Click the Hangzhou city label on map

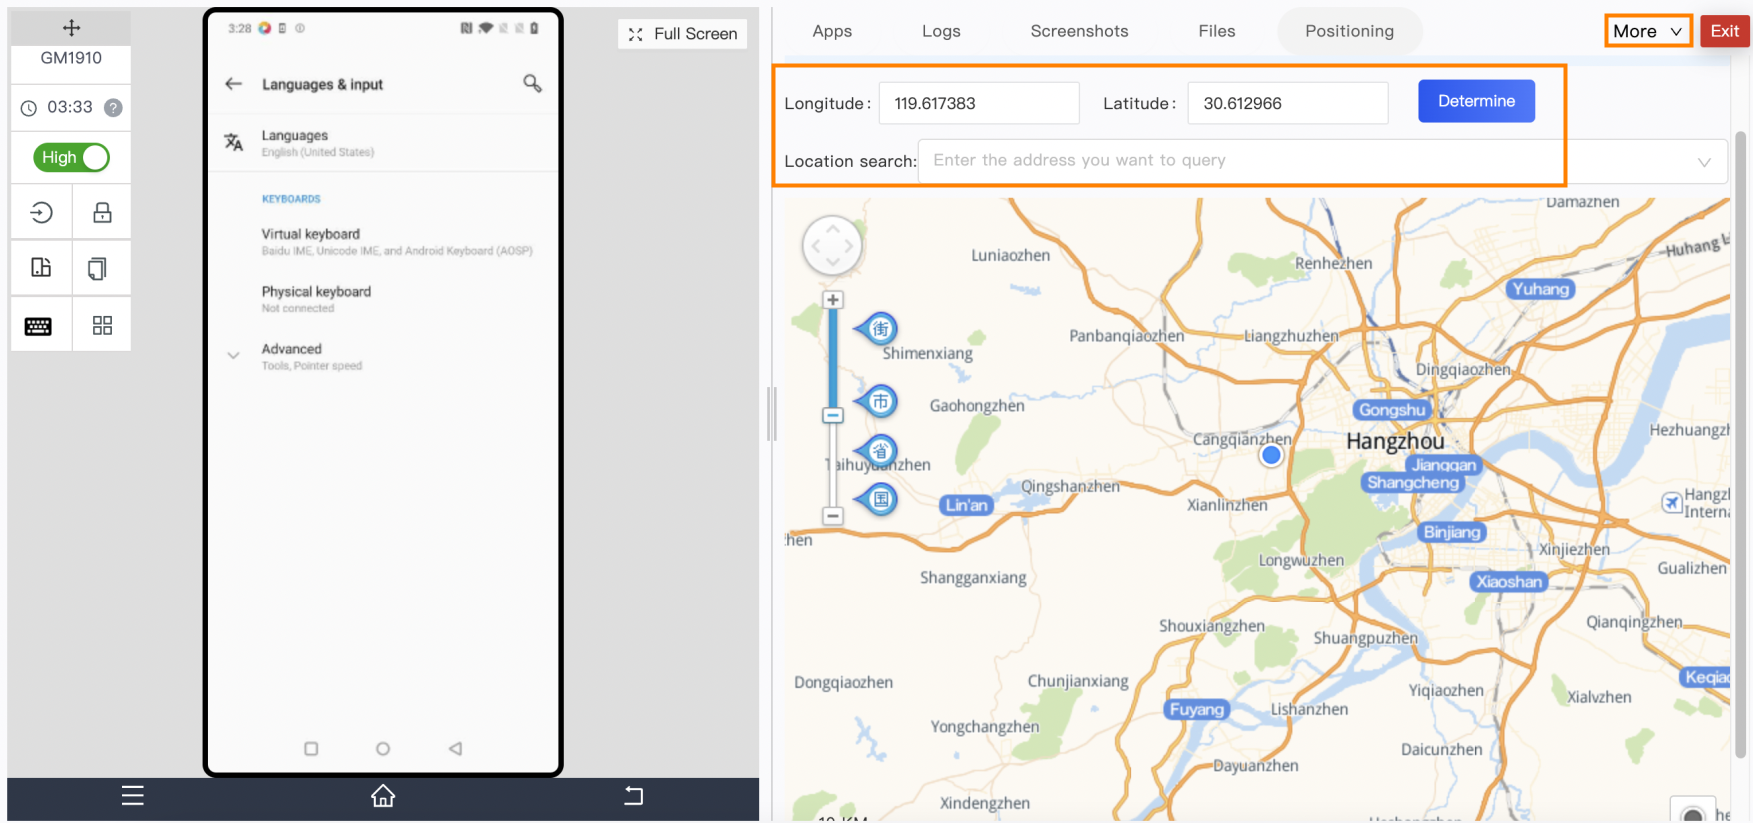tap(1395, 441)
